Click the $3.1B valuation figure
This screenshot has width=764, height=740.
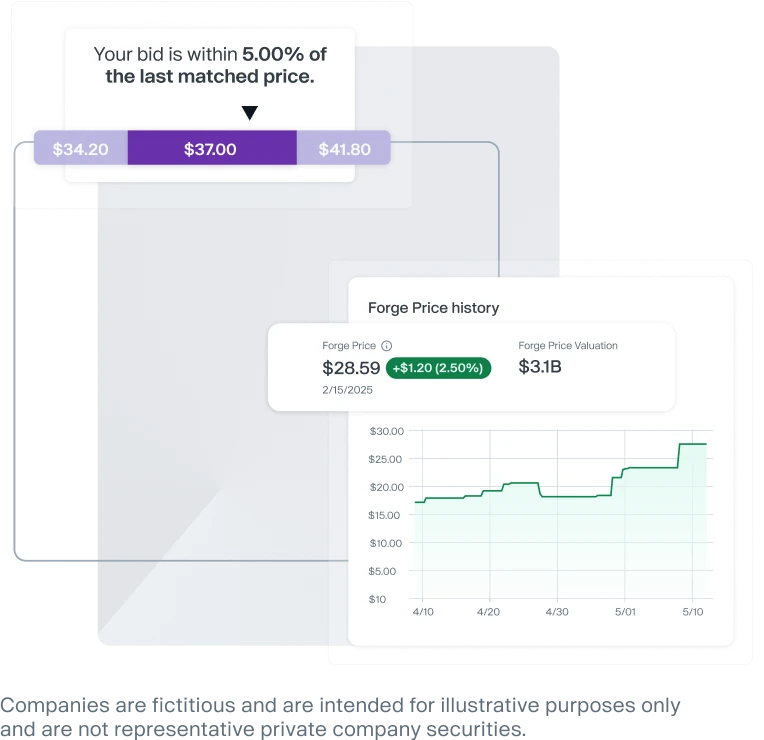point(540,366)
